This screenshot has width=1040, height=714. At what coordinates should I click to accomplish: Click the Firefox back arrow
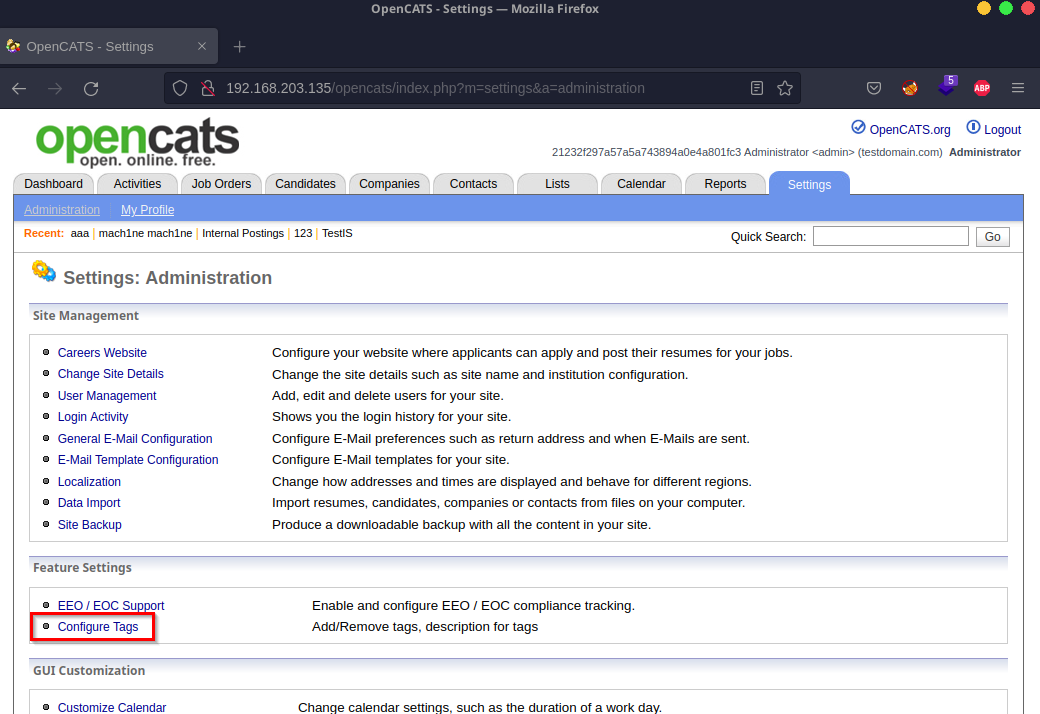pyautogui.click(x=19, y=88)
